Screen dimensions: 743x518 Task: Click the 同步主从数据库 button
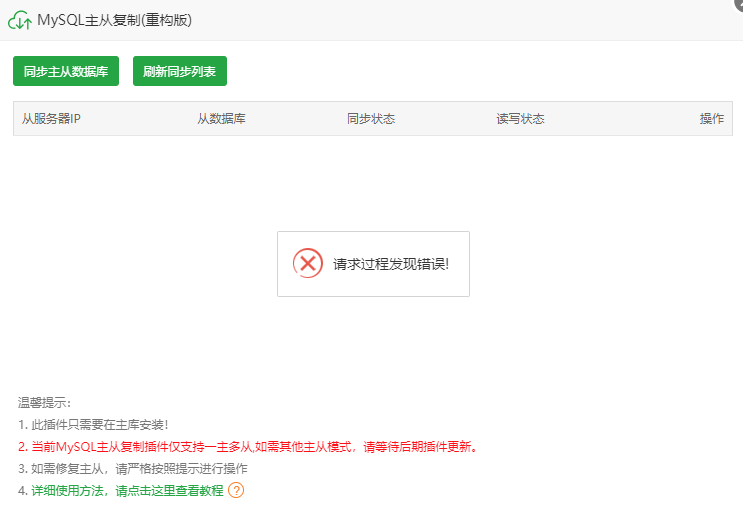(66, 71)
